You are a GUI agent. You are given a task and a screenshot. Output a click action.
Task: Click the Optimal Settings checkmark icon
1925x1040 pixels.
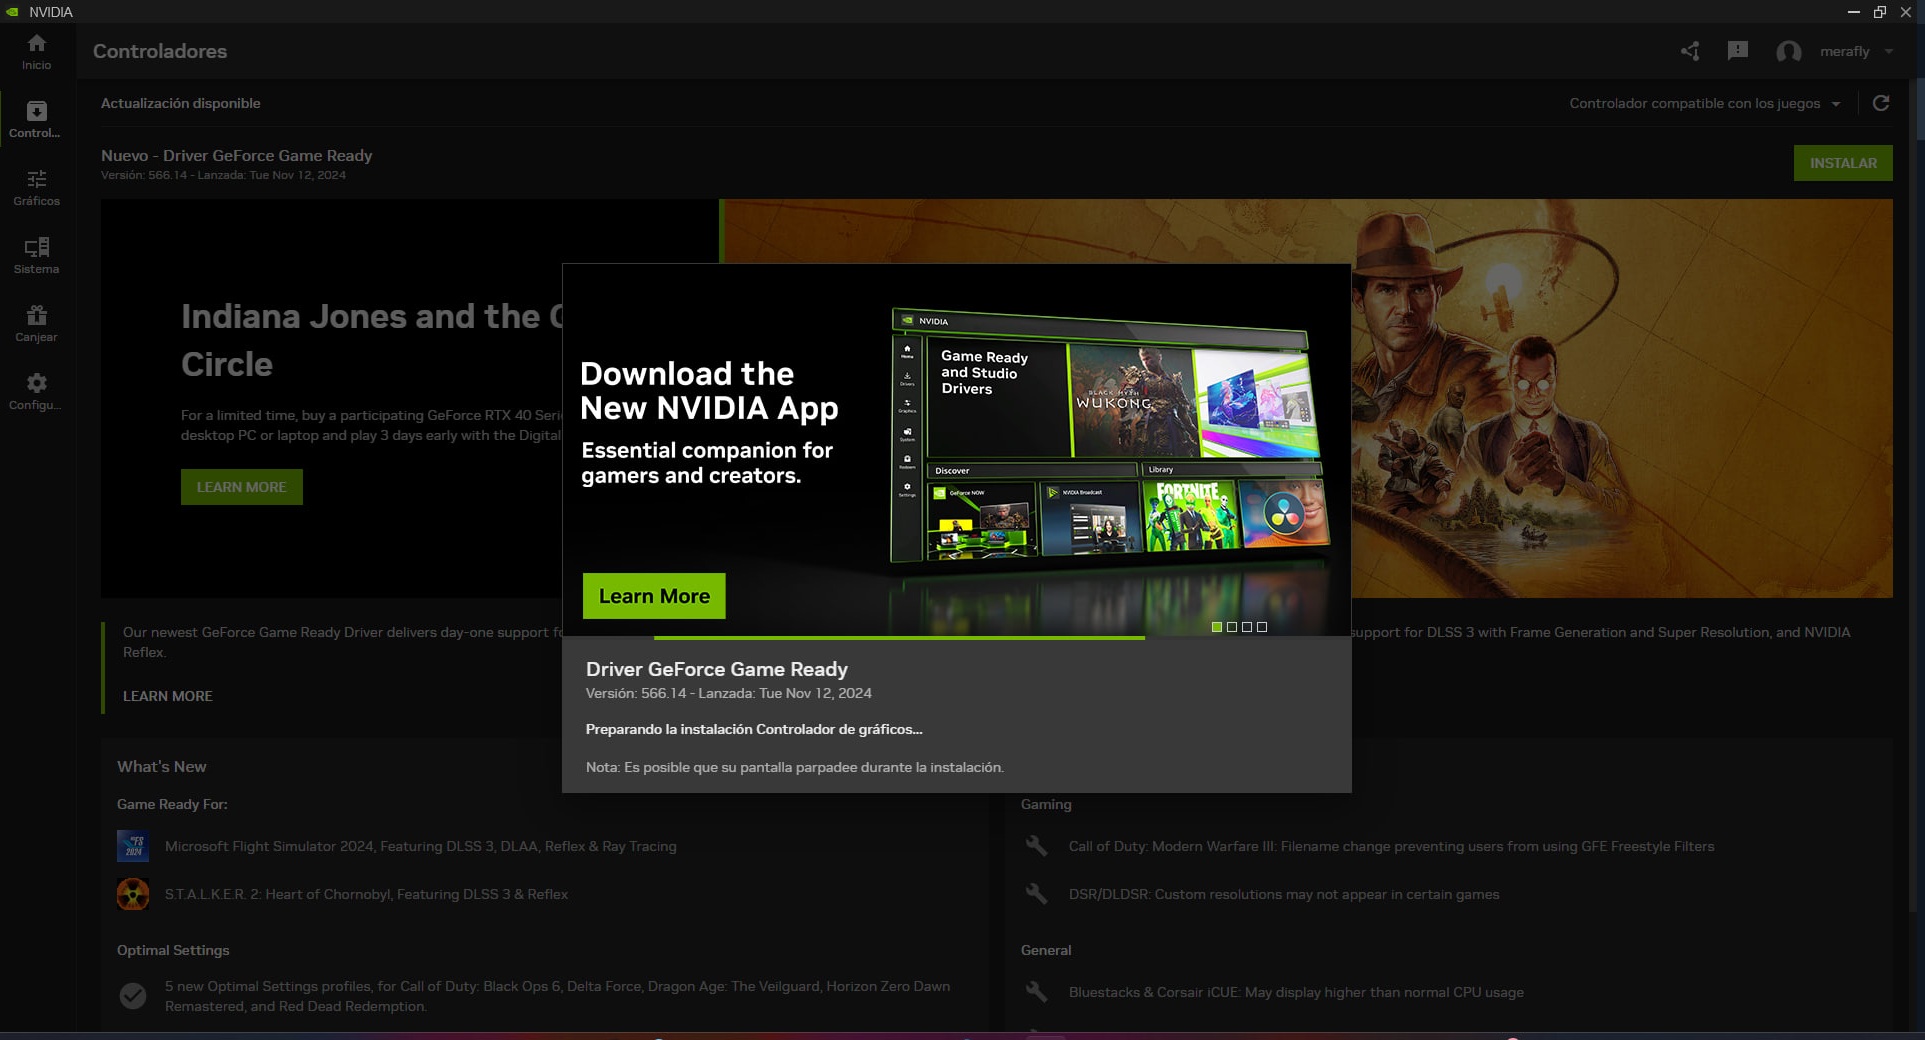133,995
